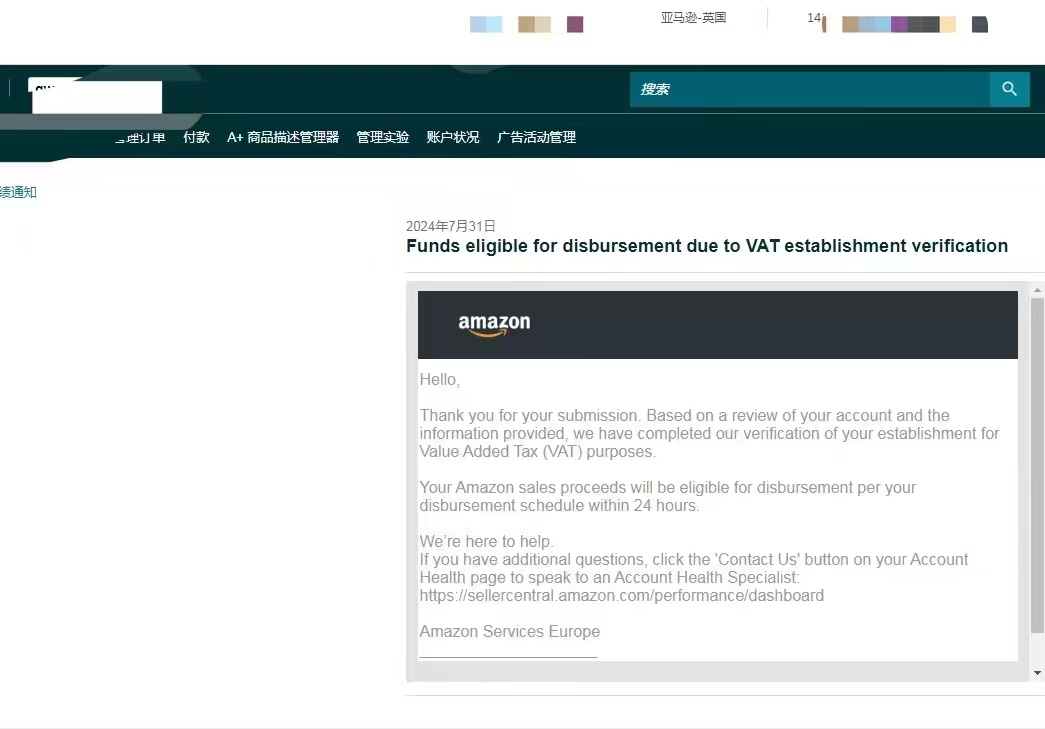1045x729 pixels.
Task: Click the amazon logo in email header
Action: click(x=494, y=325)
